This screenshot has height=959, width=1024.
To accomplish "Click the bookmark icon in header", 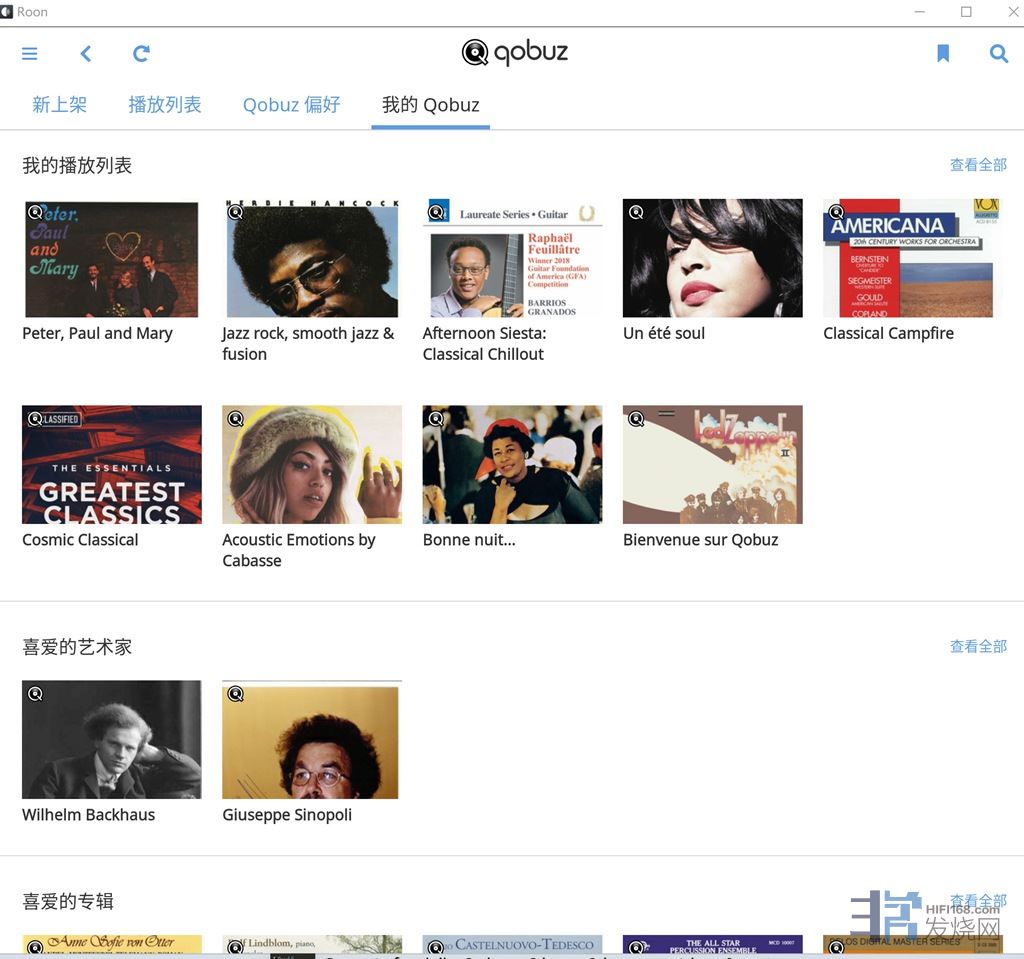I will pyautogui.click(x=942, y=54).
